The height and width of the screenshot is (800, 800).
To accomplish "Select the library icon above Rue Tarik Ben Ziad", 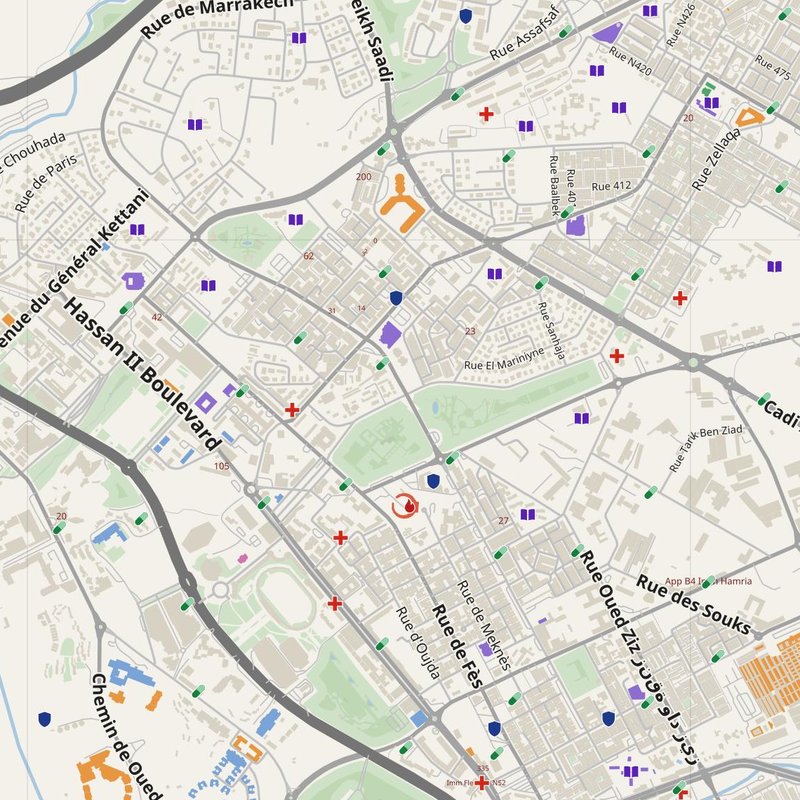I will (x=582, y=418).
